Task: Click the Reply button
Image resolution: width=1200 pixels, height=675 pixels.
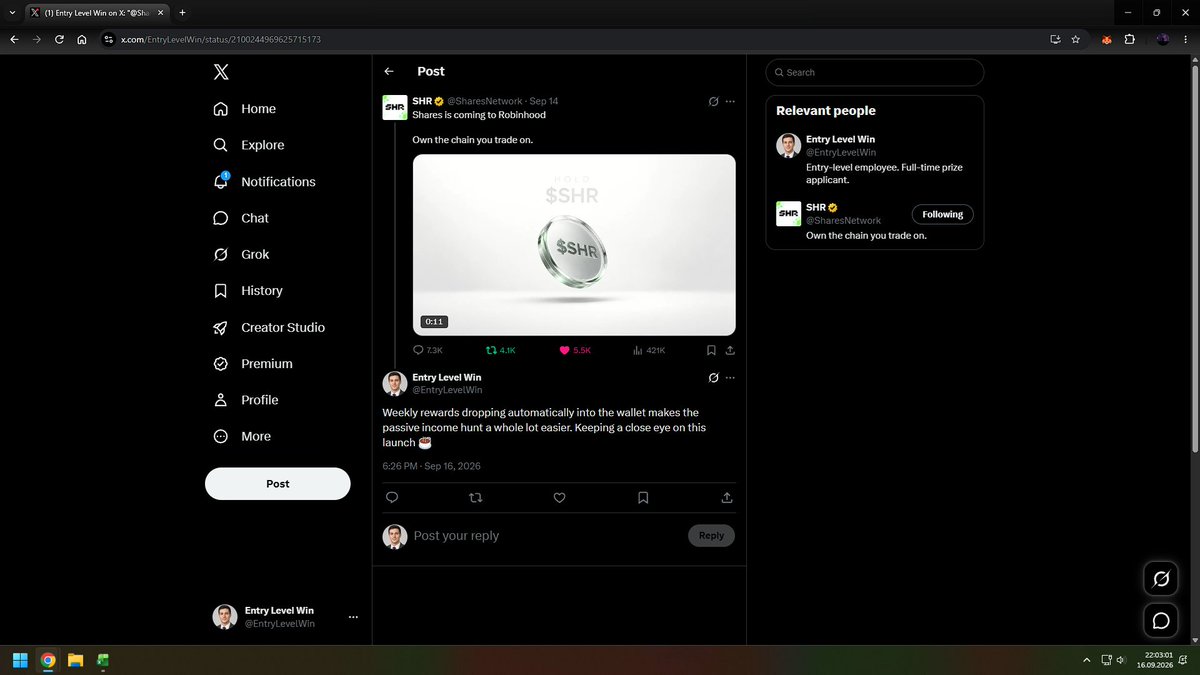Action: tap(711, 535)
